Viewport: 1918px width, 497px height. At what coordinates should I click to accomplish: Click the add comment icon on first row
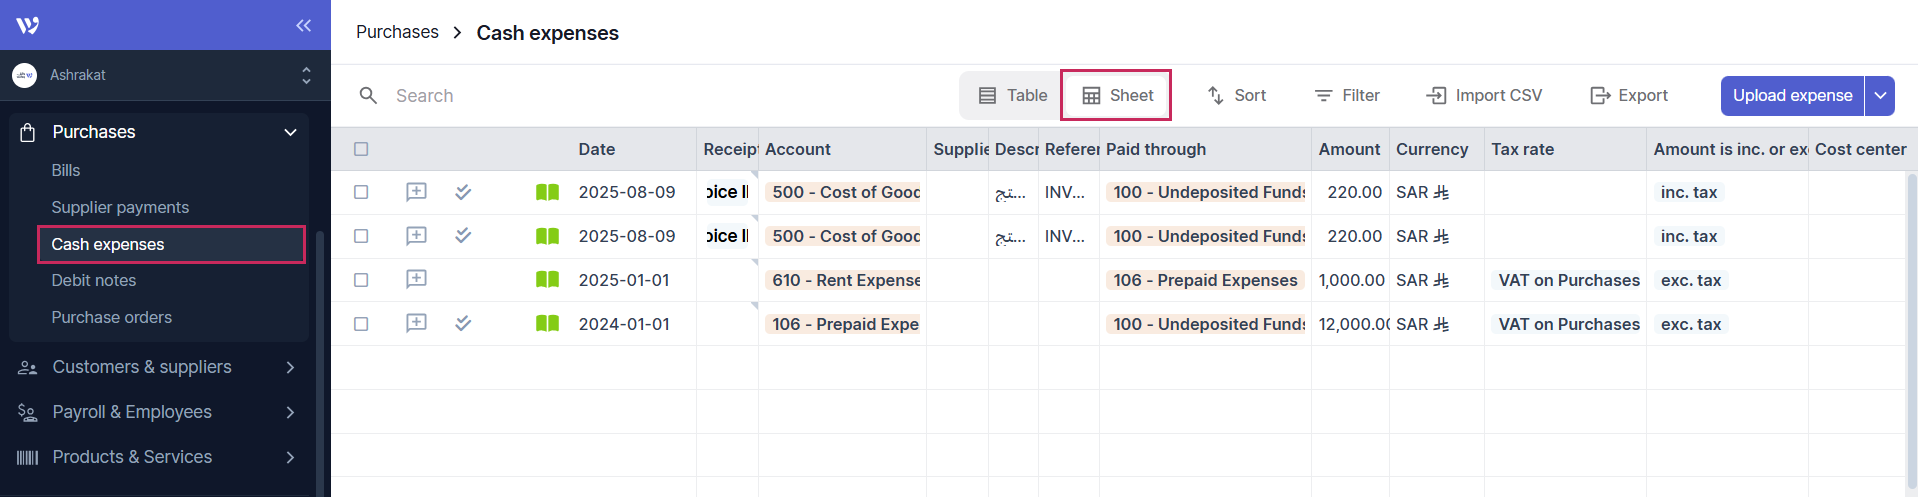(x=416, y=192)
